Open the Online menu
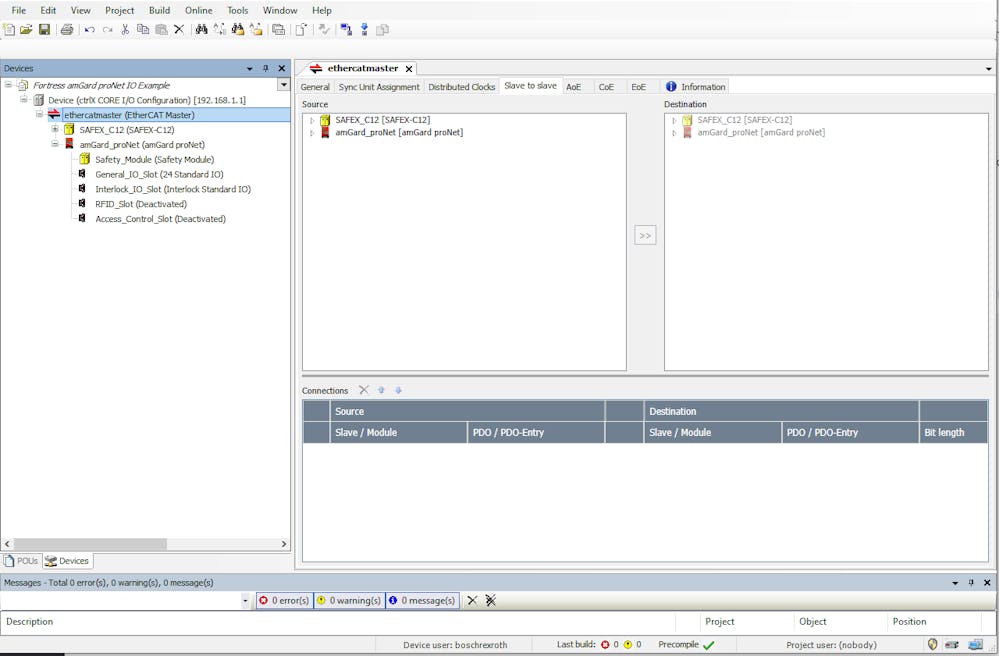Image resolution: width=999 pixels, height=656 pixels. click(x=199, y=10)
